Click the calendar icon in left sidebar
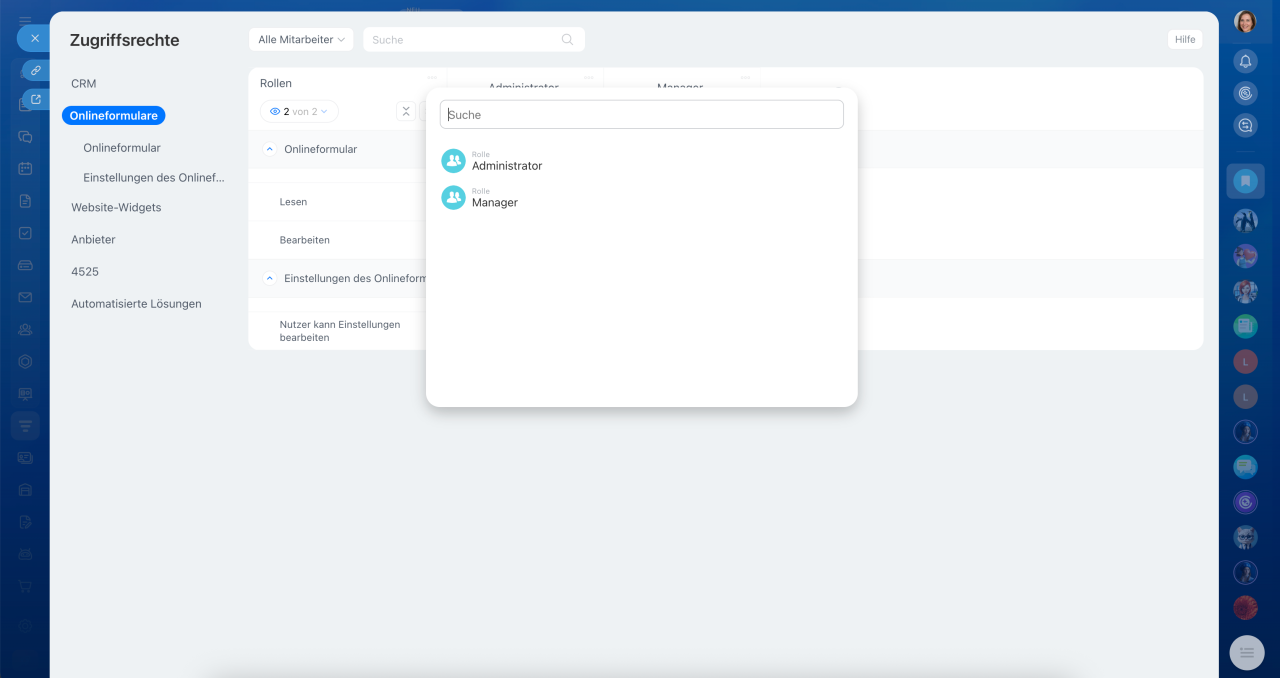Image resolution: width=1280 pixels, height=678 pixels. 25,169
